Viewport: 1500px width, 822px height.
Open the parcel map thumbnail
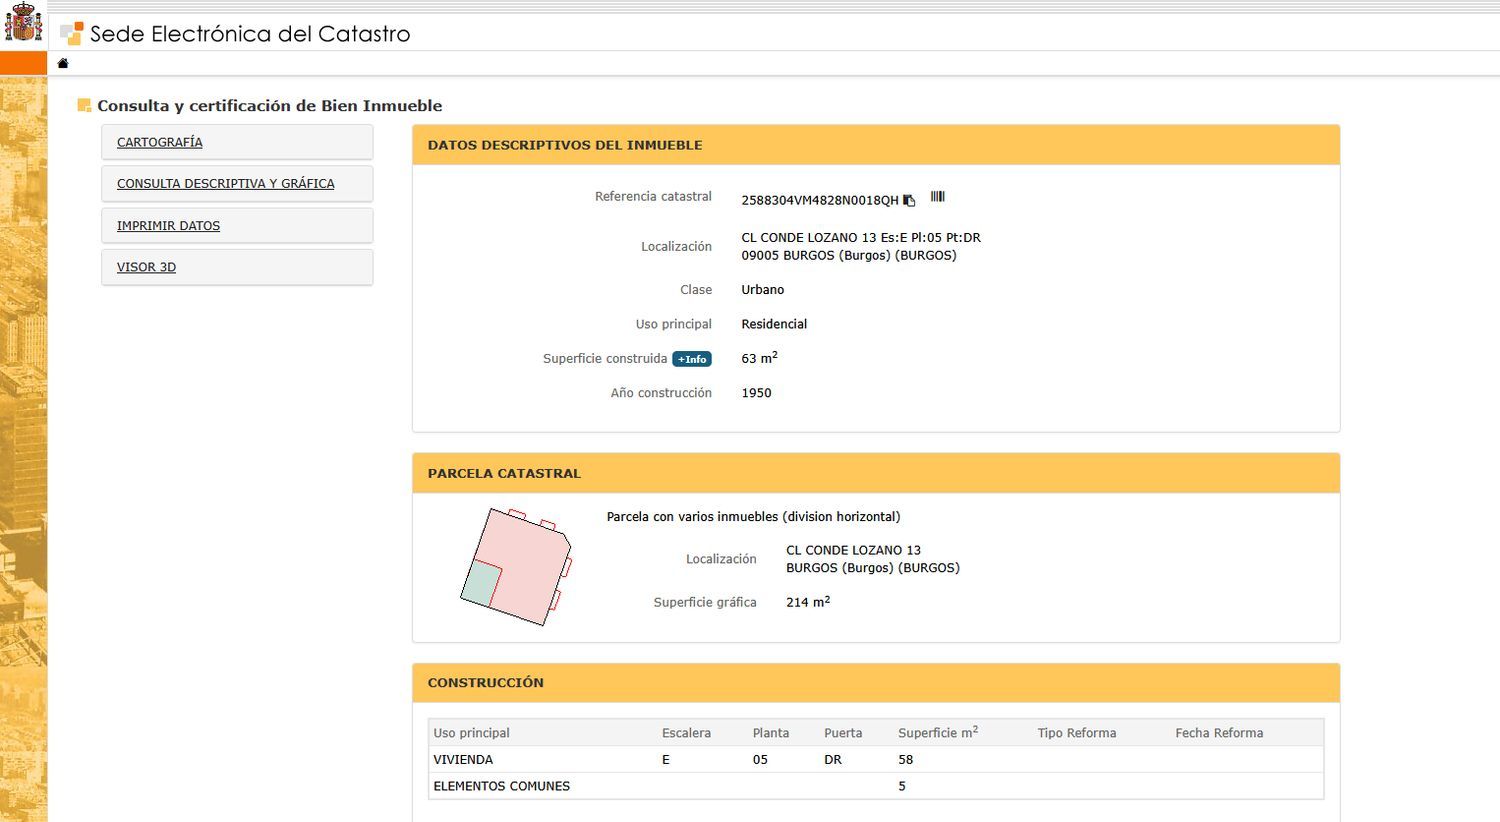(x=516, y=567)
